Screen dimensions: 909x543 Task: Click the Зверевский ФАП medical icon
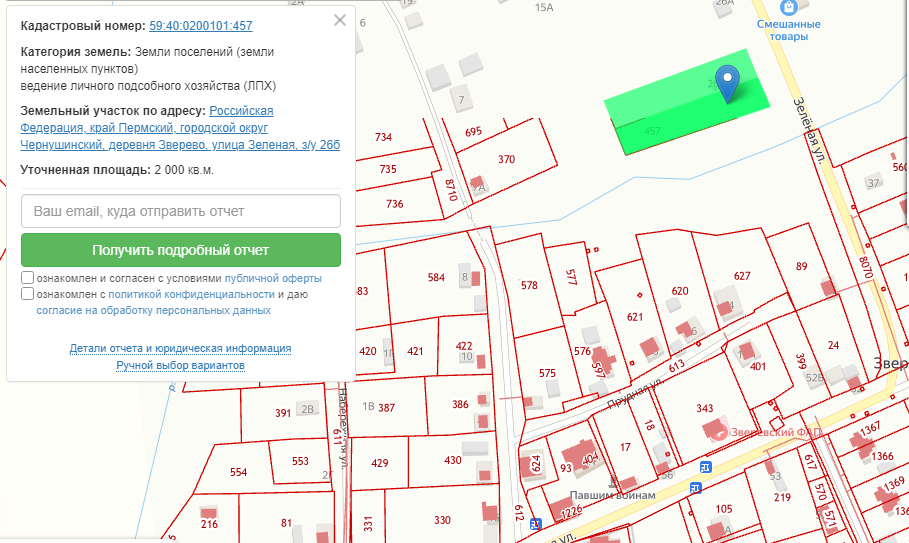719,432
